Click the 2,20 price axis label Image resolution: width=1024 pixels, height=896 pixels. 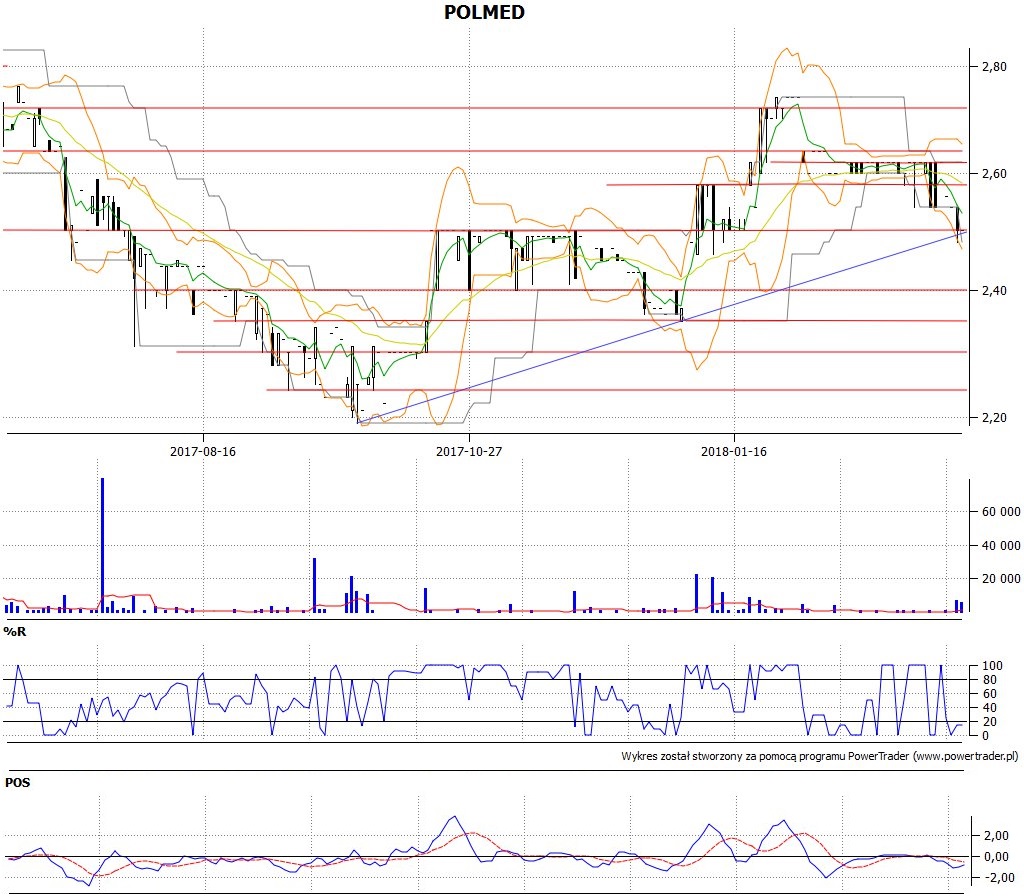(x=995, y=417)
